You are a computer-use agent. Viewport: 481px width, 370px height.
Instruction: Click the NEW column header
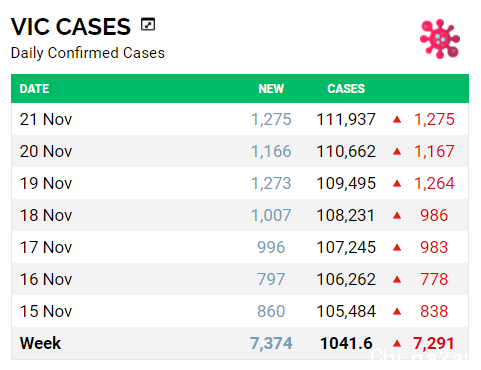[271, 89]
